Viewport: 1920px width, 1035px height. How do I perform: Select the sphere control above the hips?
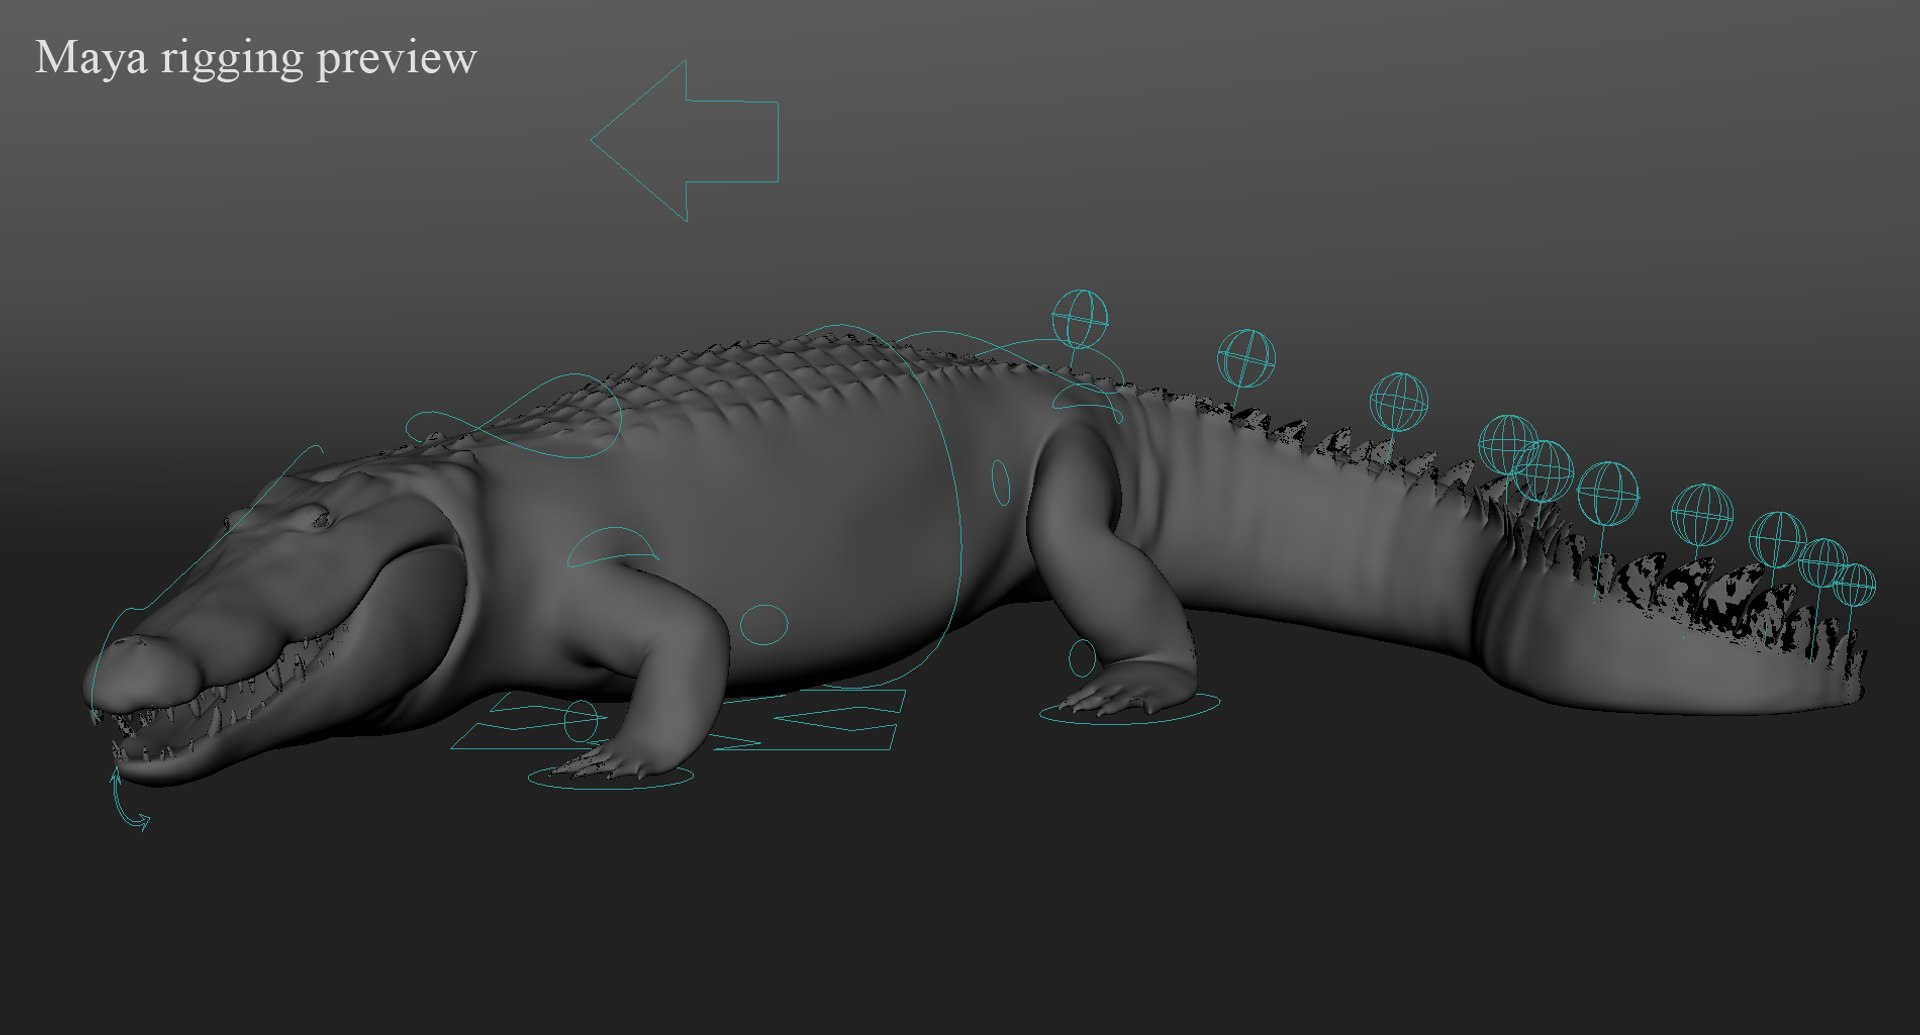point(1080,318)
